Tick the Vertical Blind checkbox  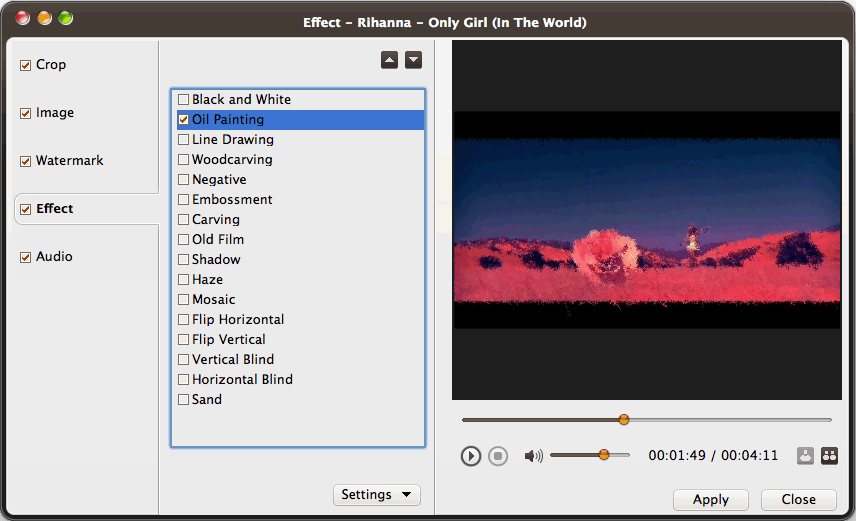click(183, 359)
